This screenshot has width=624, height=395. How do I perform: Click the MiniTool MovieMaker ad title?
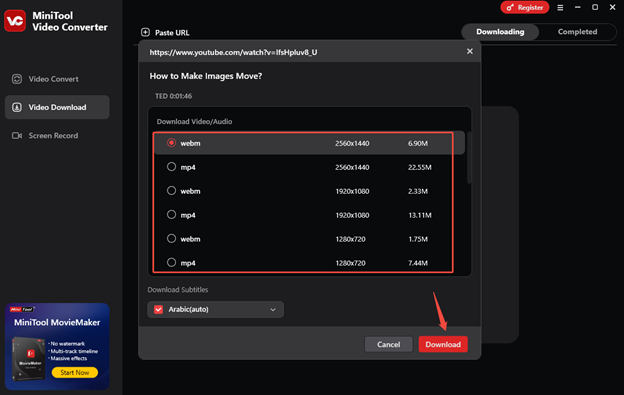coord(57,323)
